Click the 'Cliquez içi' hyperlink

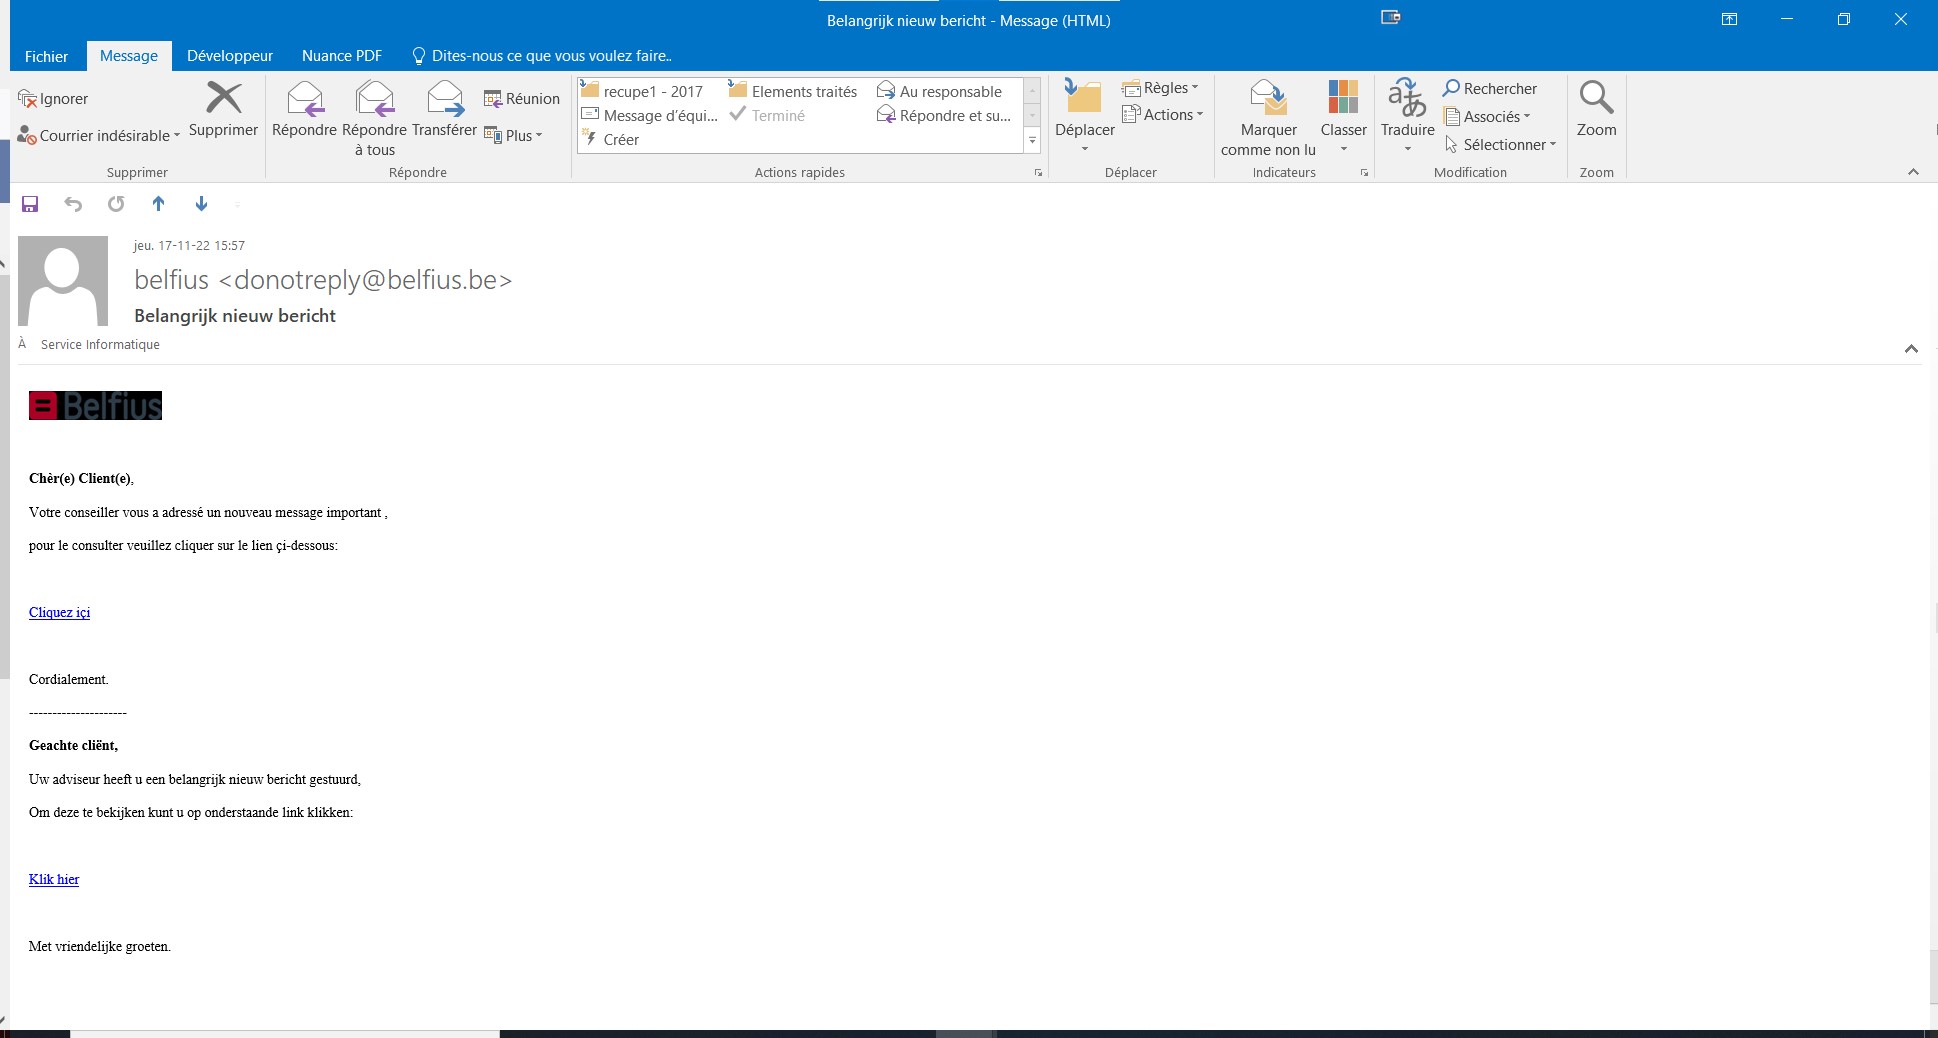[x=59, y=612]
